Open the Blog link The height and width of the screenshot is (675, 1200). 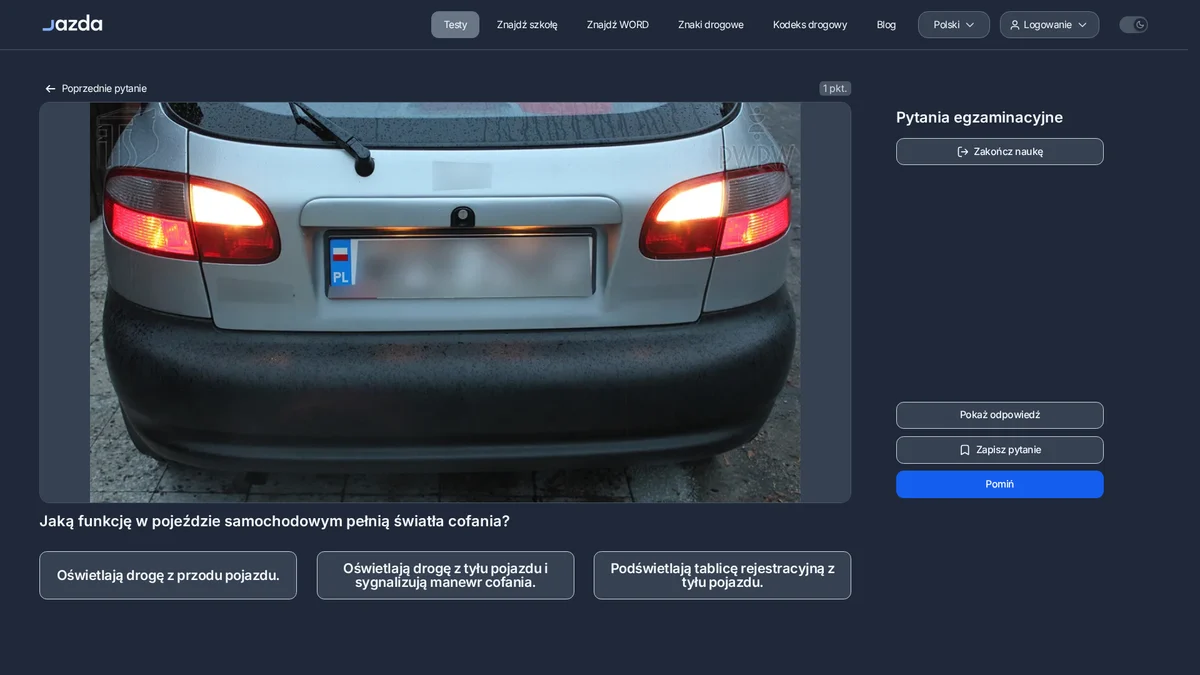[886, 25]
